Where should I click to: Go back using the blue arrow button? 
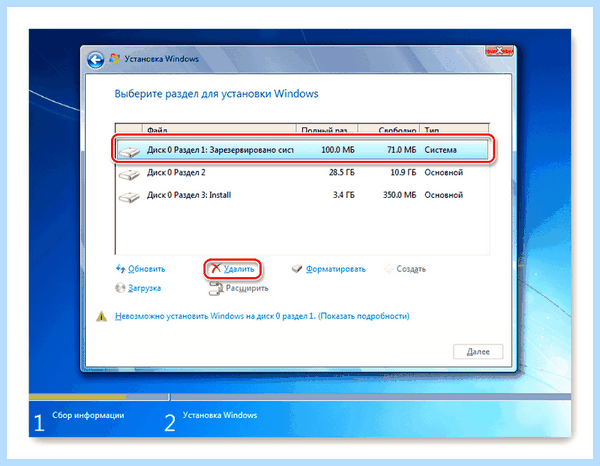pos(95,60)
